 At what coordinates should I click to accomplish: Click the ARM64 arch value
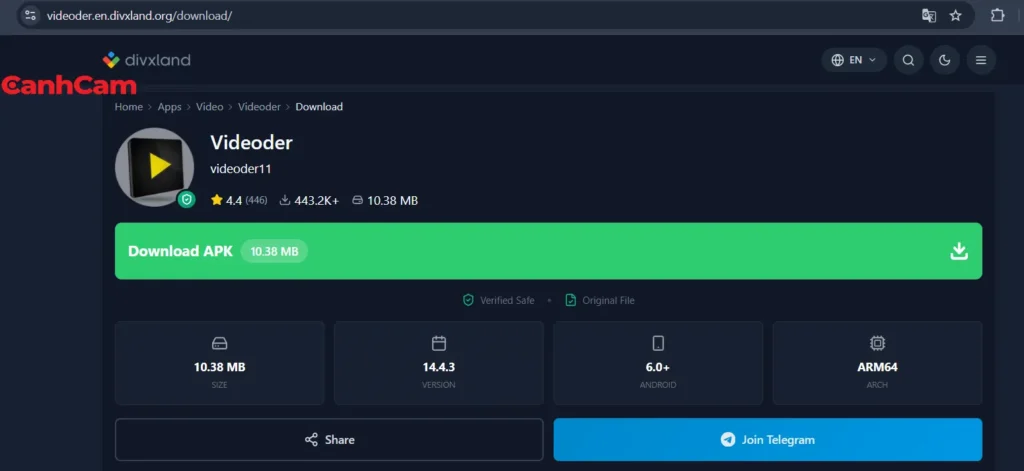pyautogui.click(x=877, y=367)
